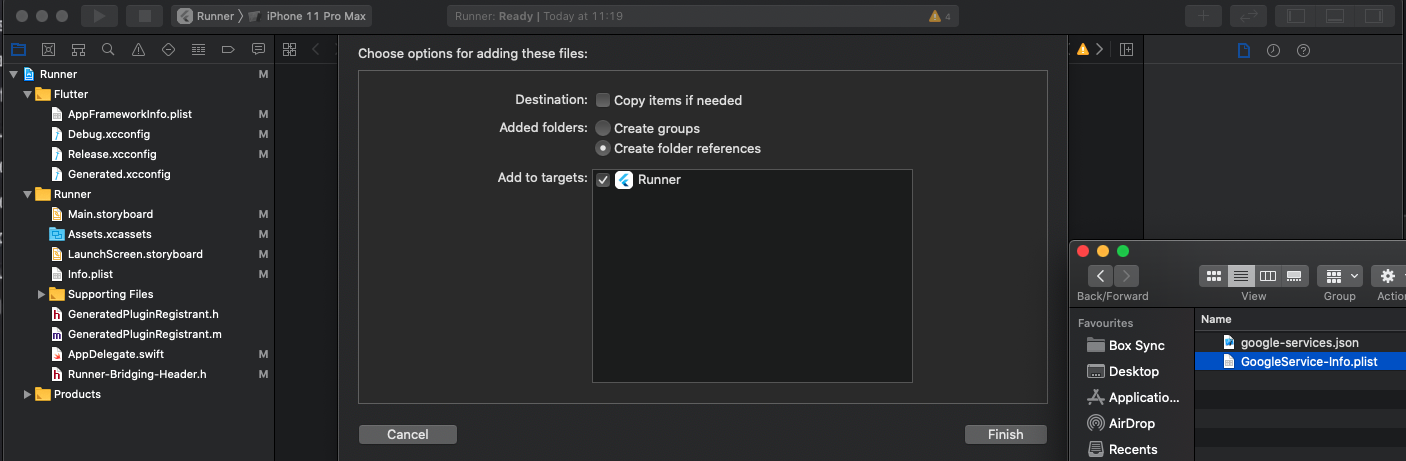Select Runner-Bridging-Header.h in navigator

[137, 374]
